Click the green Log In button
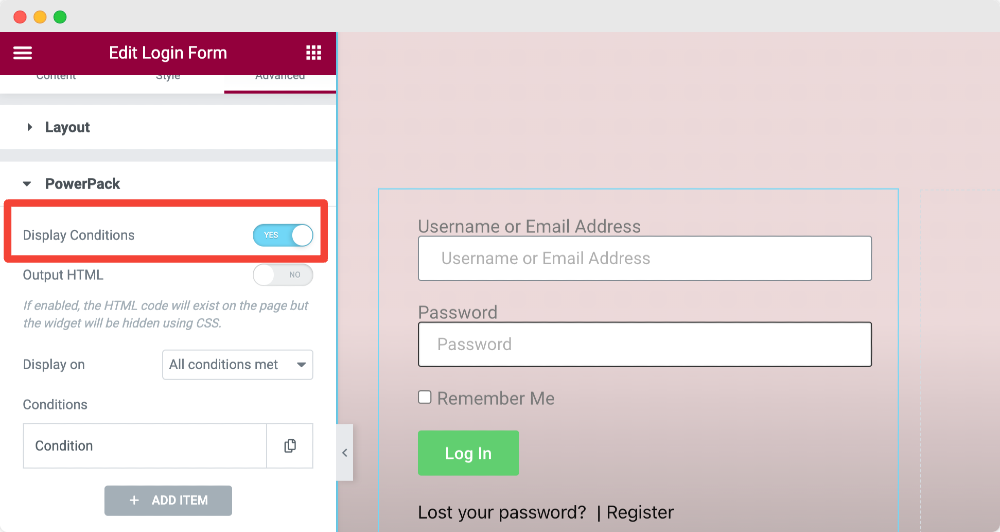Screen dimensions: 1000x532 (x=468, y=453)
